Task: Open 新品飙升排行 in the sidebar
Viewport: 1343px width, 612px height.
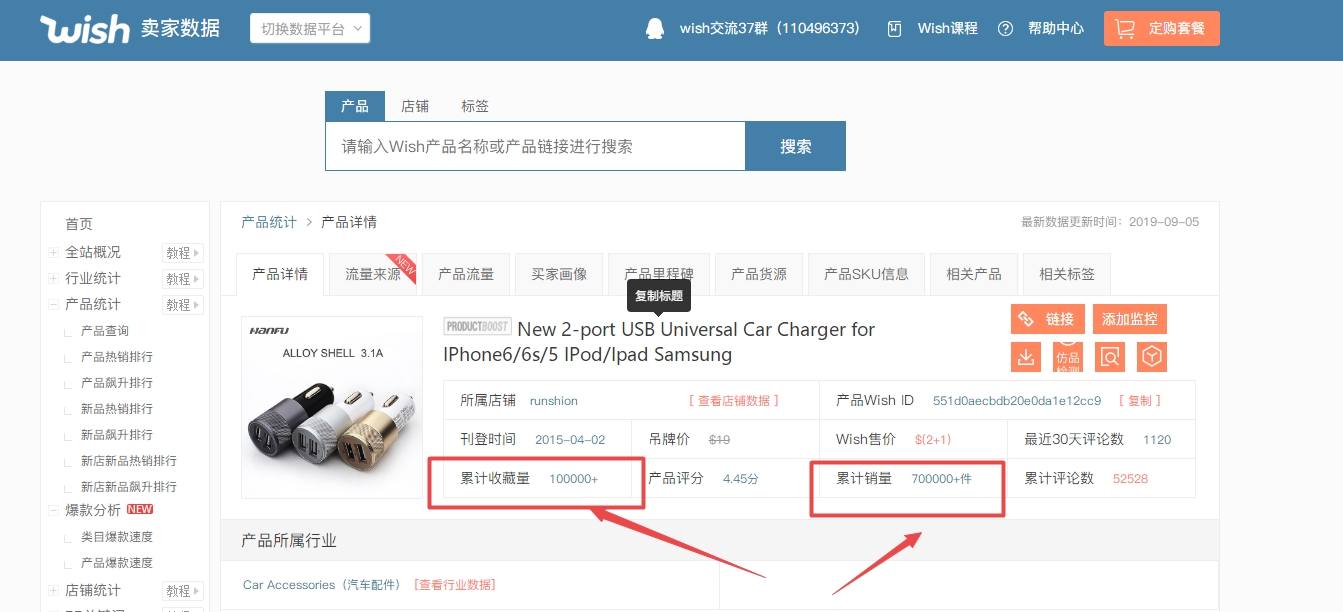Action: point(117,435)
